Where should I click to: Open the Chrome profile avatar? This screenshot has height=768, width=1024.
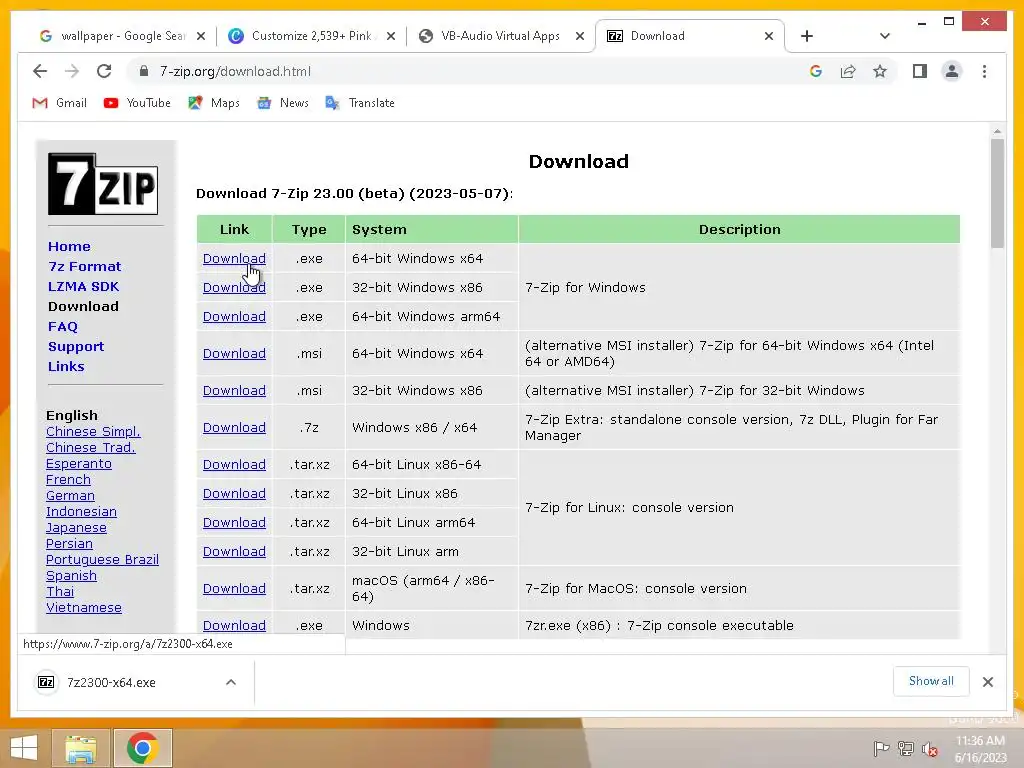(x=952, y=71)
